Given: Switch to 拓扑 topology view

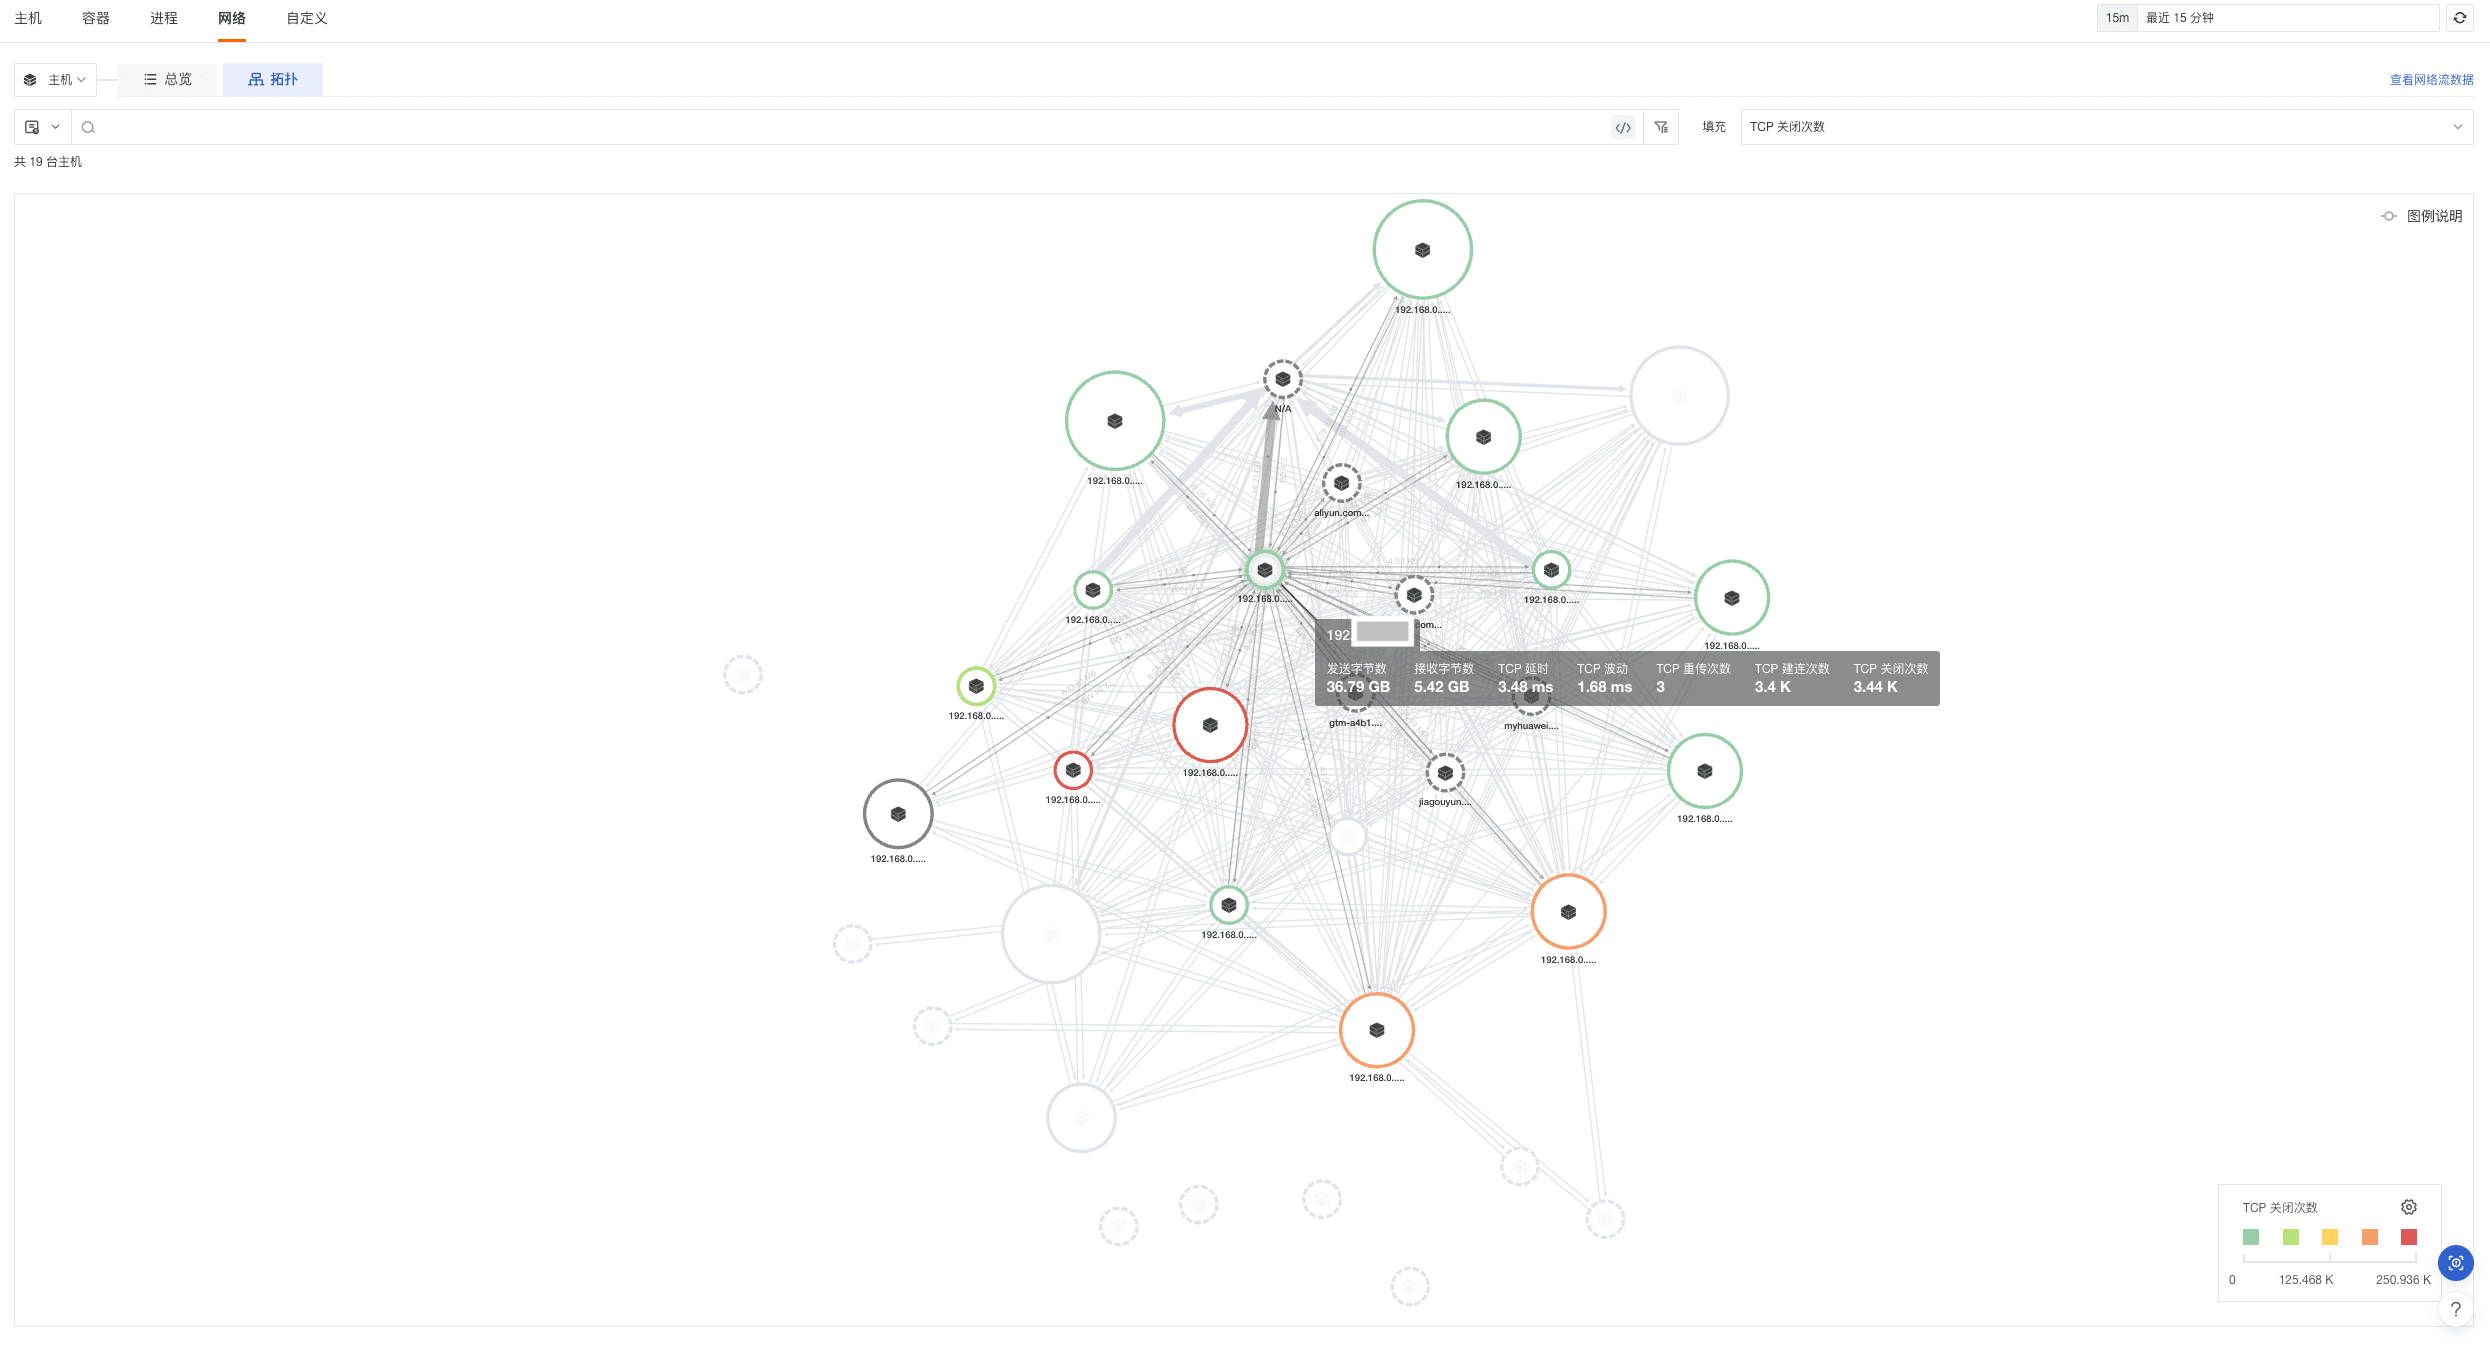Looking at the screenshot, I should 273,80.
